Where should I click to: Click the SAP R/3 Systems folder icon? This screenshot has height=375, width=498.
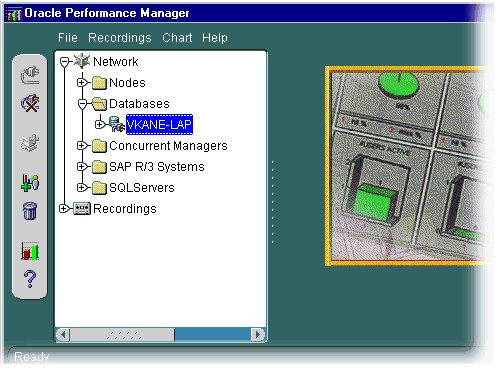tap(99, 167)
